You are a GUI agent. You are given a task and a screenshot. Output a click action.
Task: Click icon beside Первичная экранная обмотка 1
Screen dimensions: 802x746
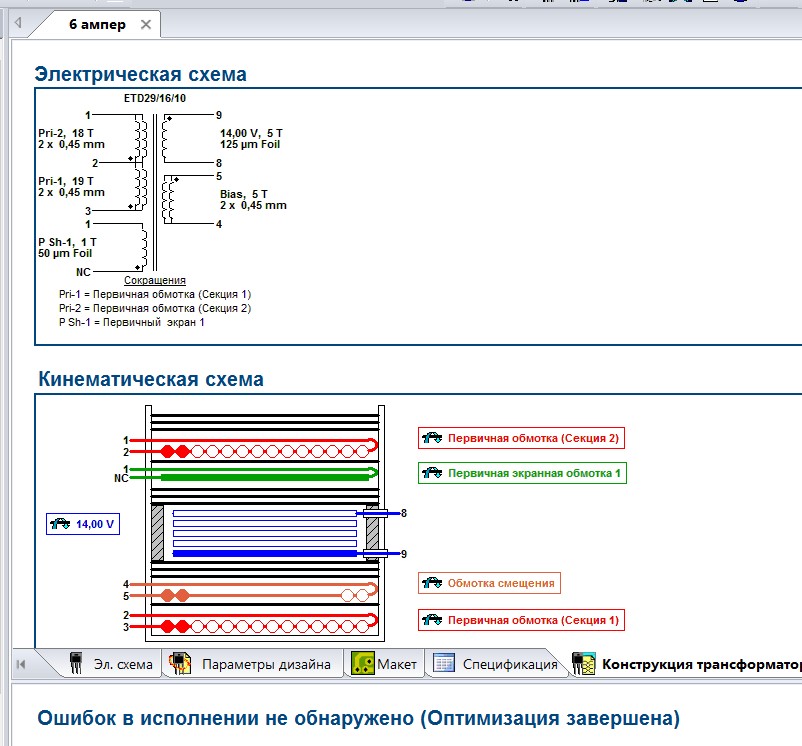pos(433,473)
